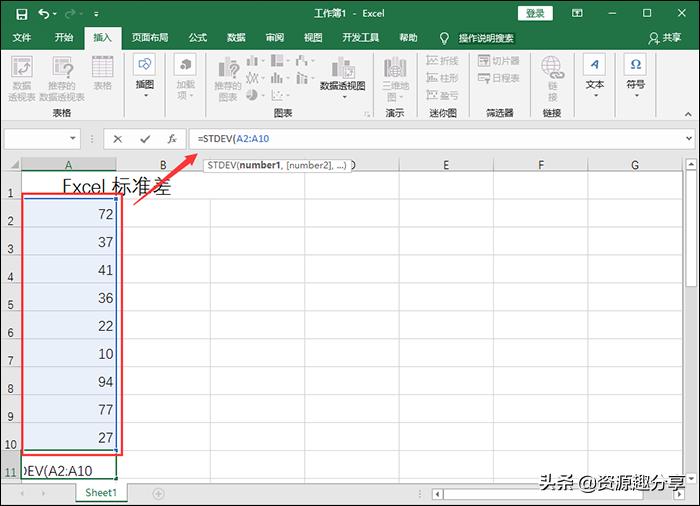Screen dimensions: 700x506
Task: Open the 插图 (Illustrations) gallery
Action: click(145, 75)
